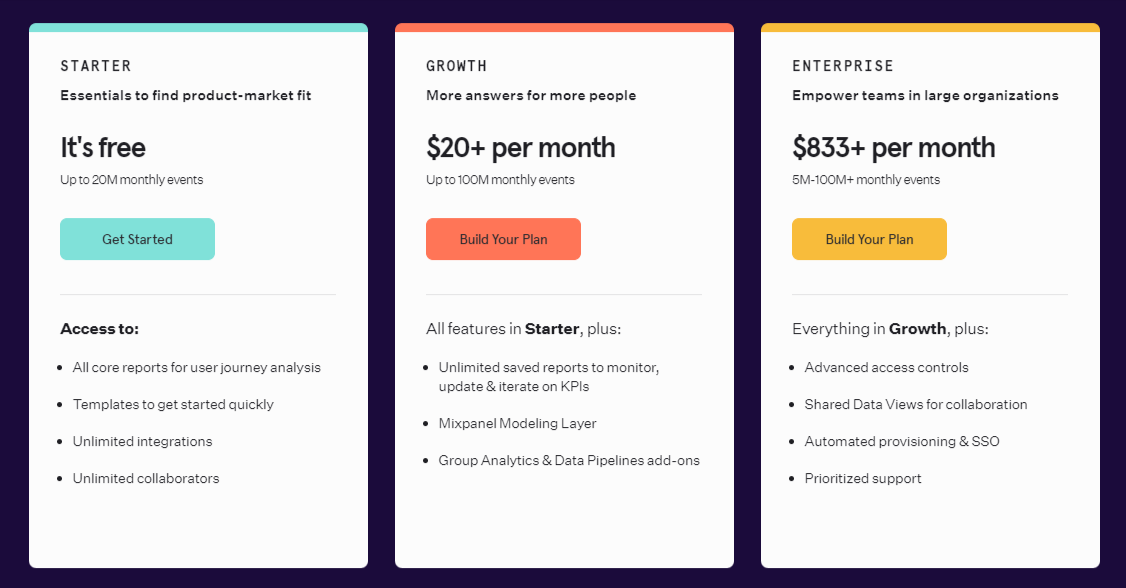The width and height of the screenshot is (1126, 588).
Task: Click the "$20+ per month" price
Action: (520, 148)
